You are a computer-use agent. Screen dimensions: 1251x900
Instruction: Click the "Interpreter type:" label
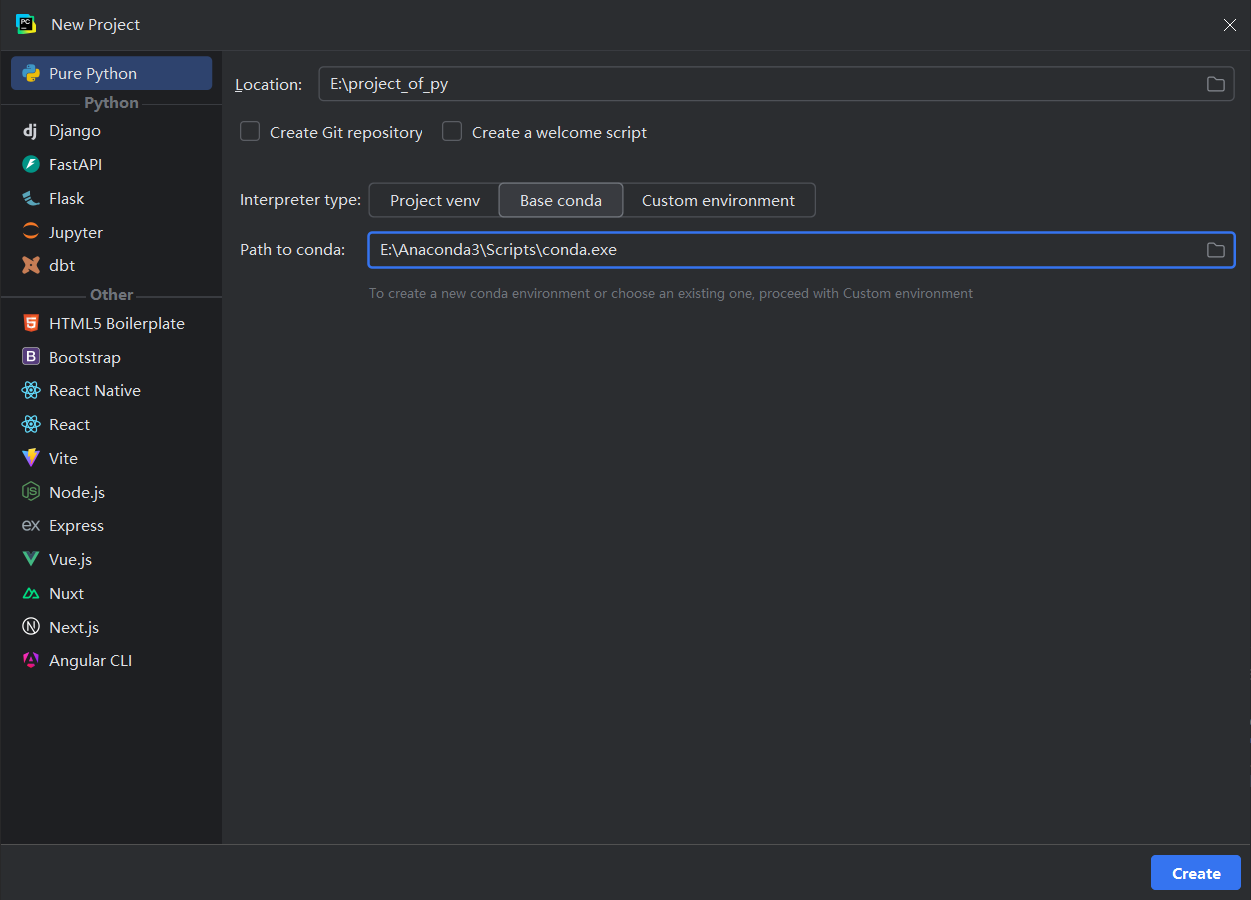[x=300, y=200]
